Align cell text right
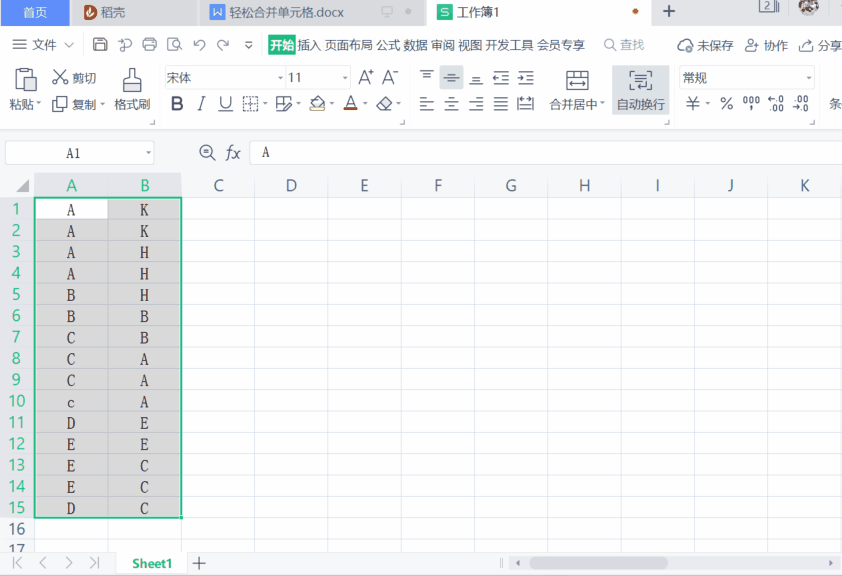 point(476,104)
